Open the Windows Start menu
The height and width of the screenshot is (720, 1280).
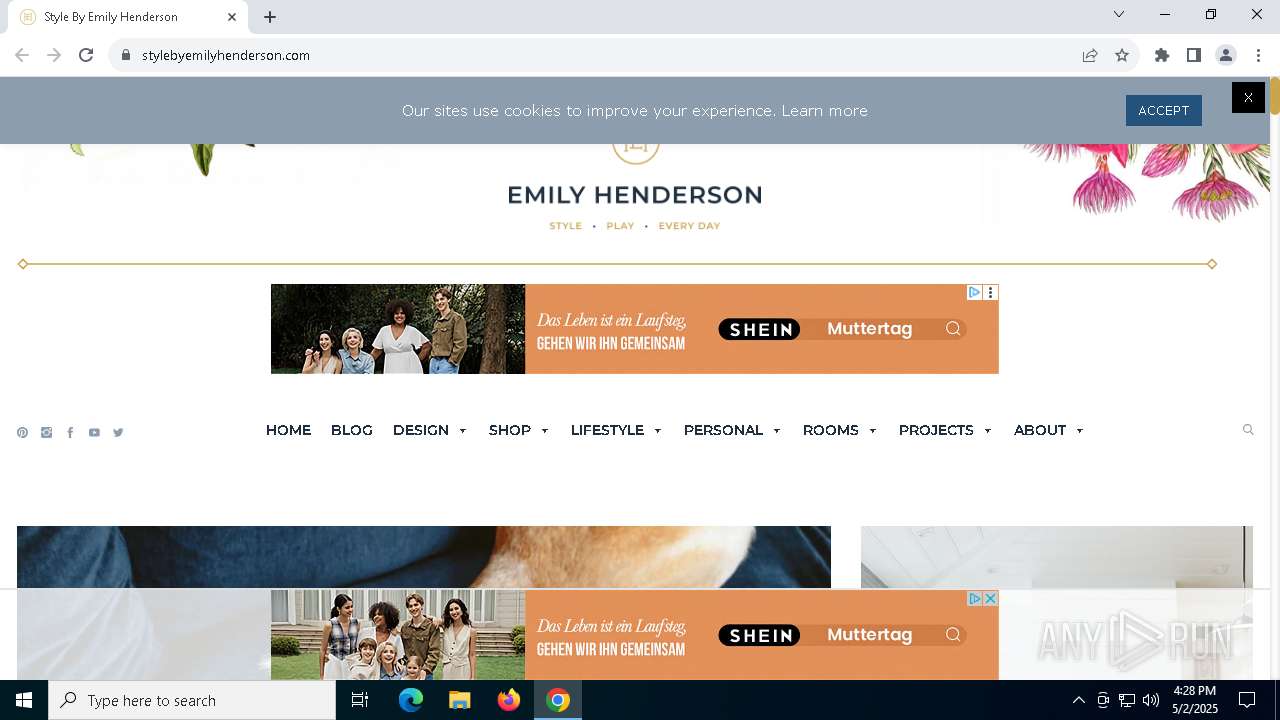click(24, 700)
